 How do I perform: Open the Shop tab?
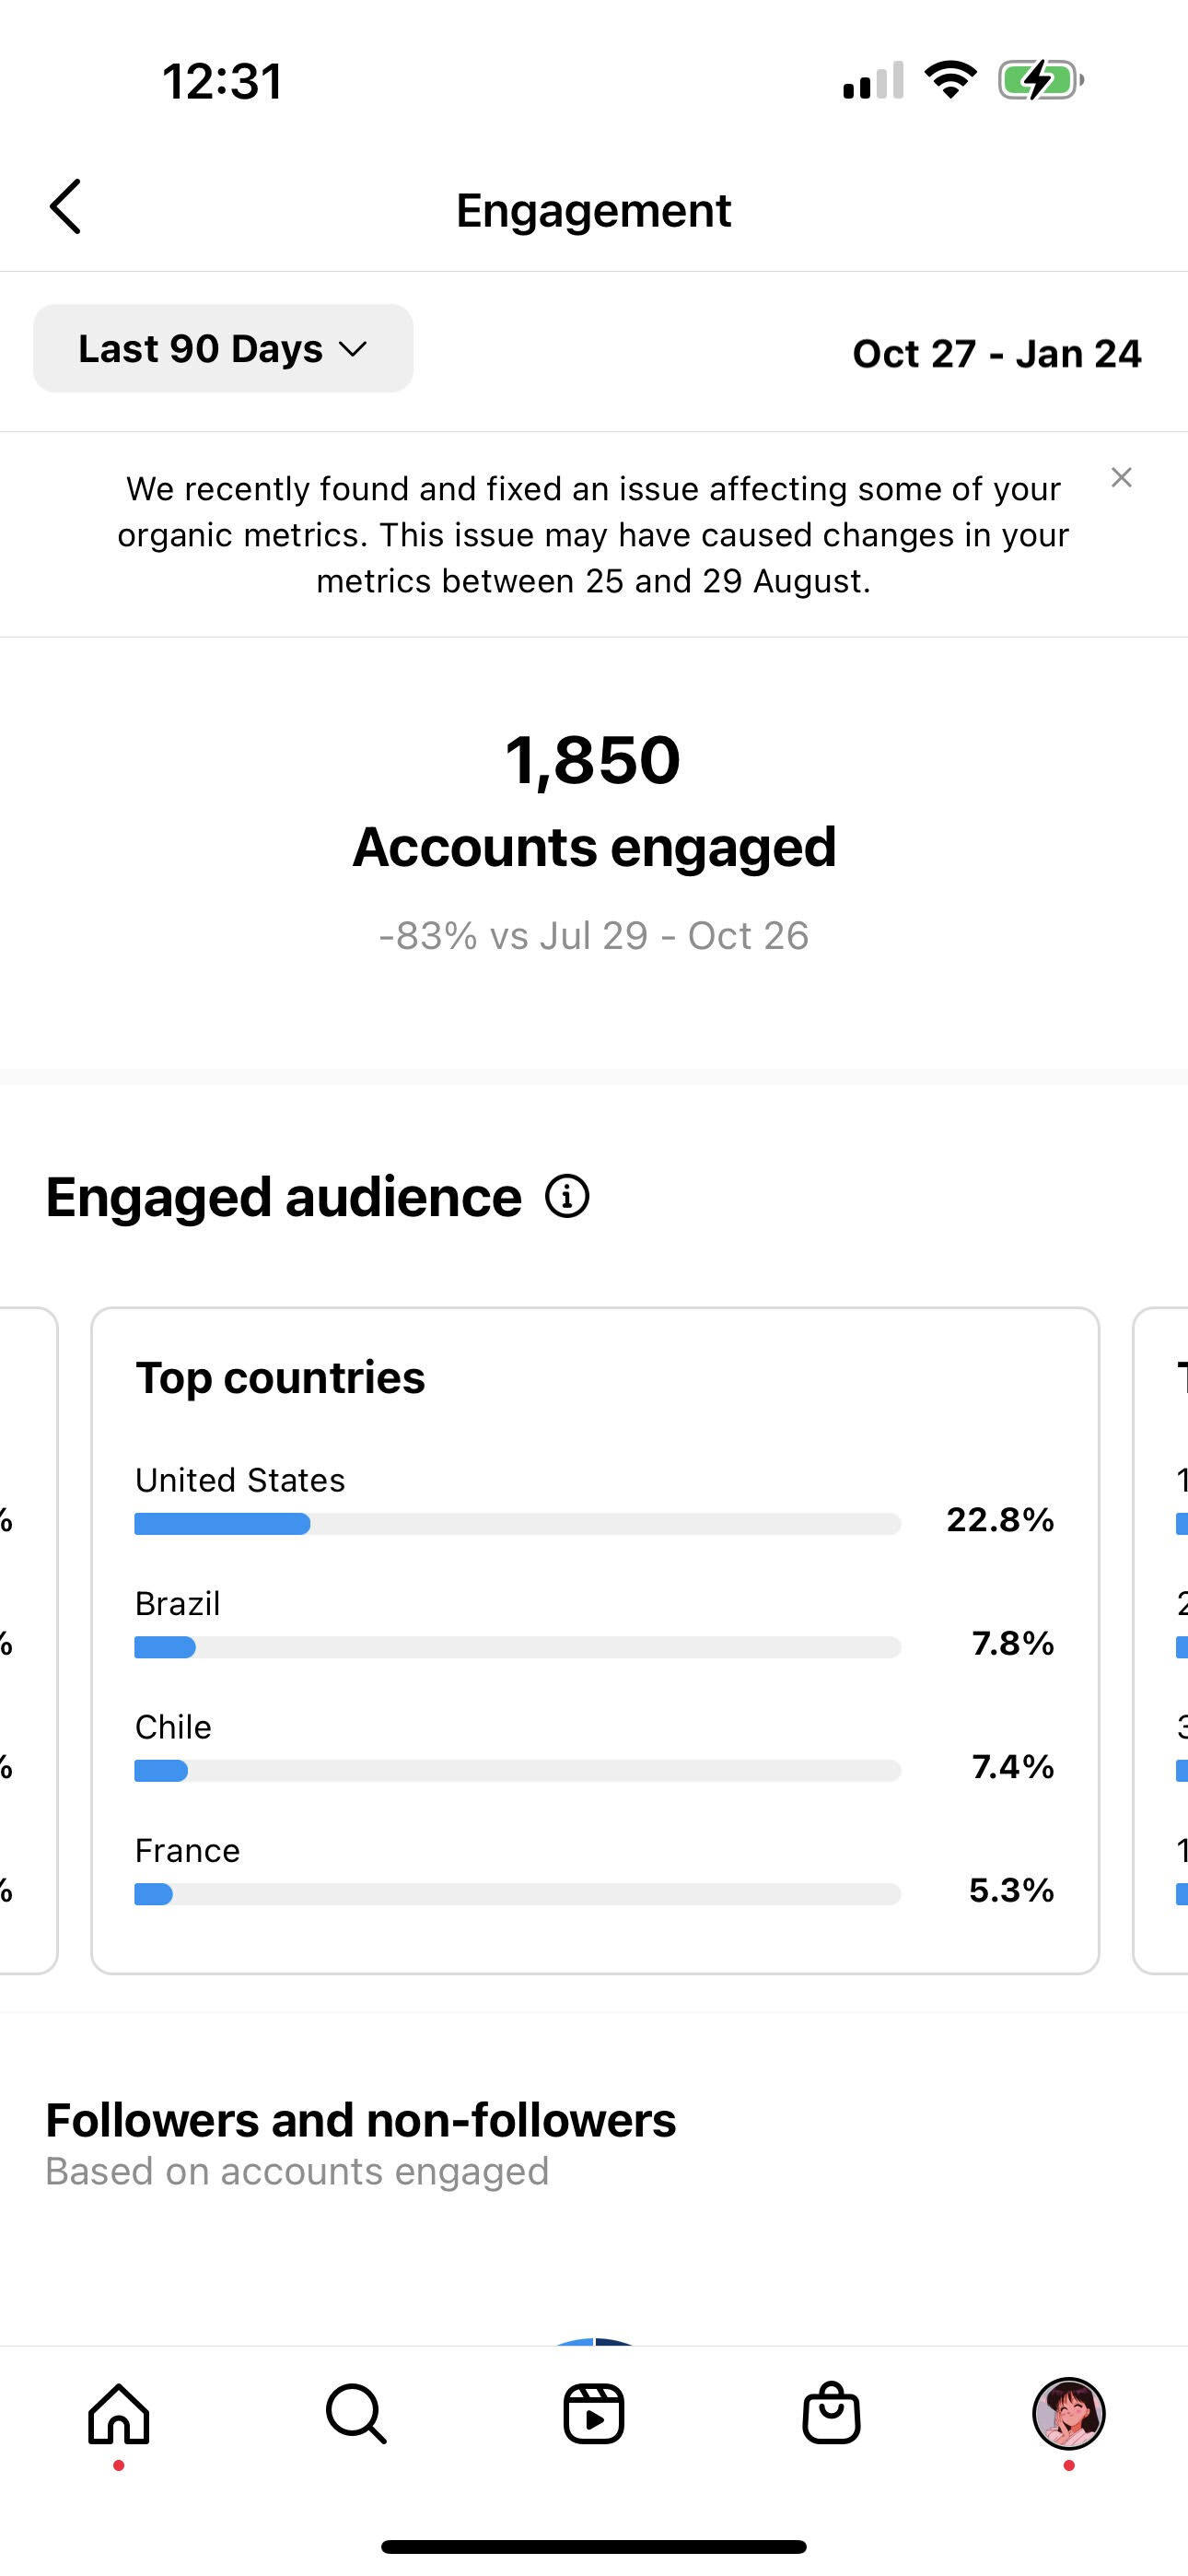pos(831,2414)
